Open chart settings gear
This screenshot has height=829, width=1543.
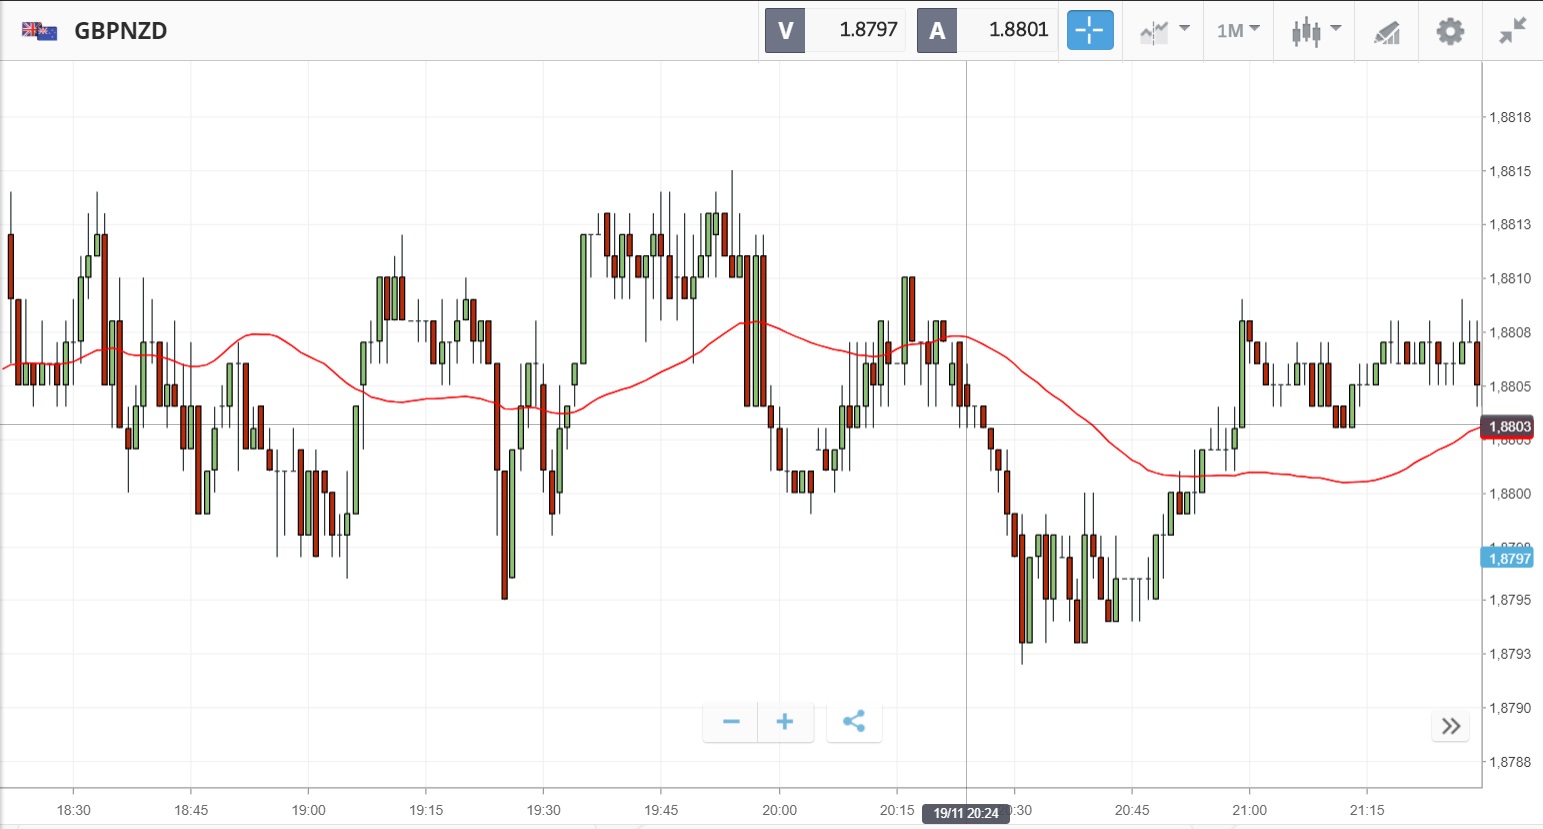[1450, 31]
